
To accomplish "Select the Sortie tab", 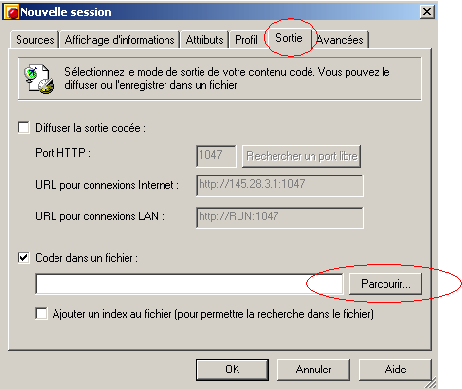I will pyautogui.click(x=289, y=38).
